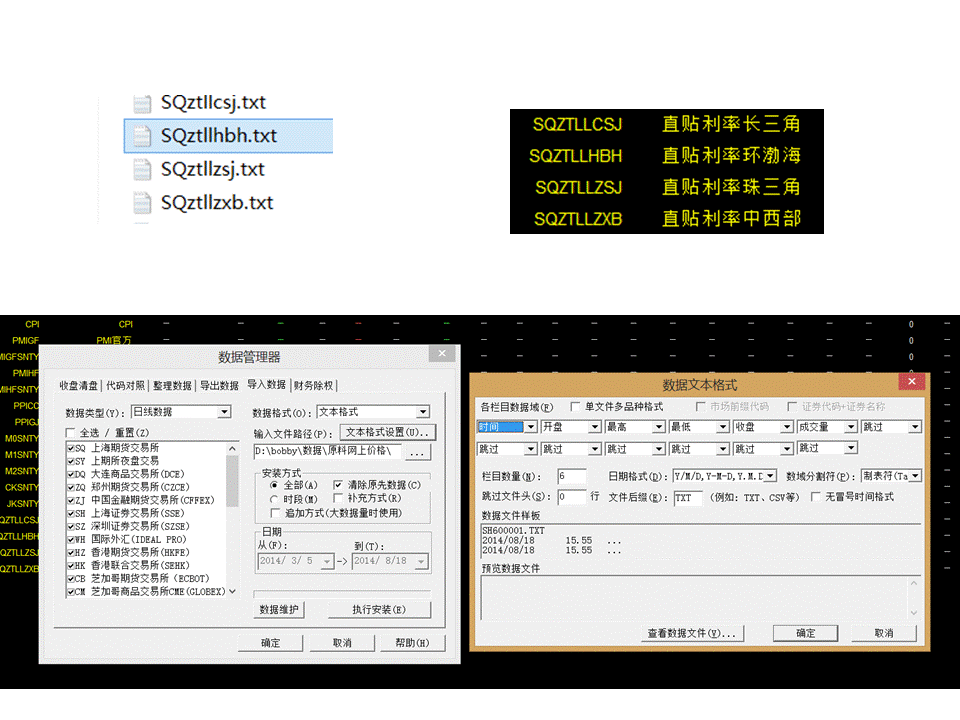Screen dimensions: 960x720
Task: Expand the 数据格式 combo box
Action: [x=423, y=412]
